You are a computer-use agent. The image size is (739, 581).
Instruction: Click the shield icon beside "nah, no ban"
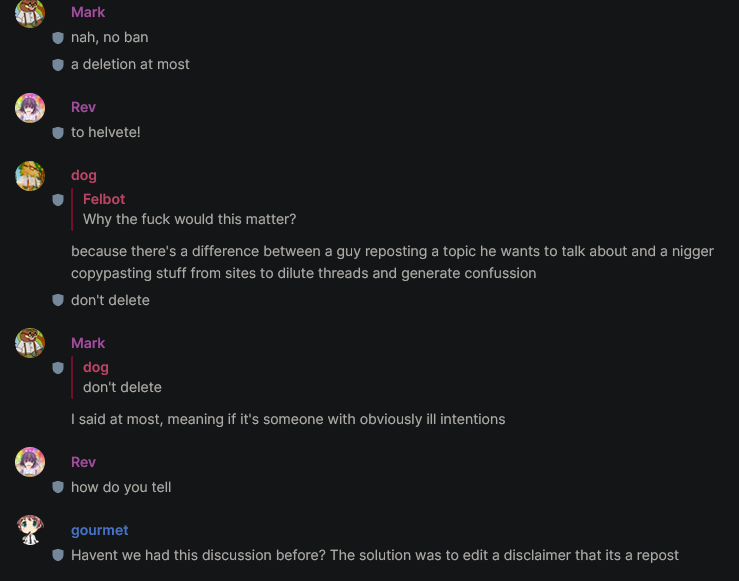(58, 38)
